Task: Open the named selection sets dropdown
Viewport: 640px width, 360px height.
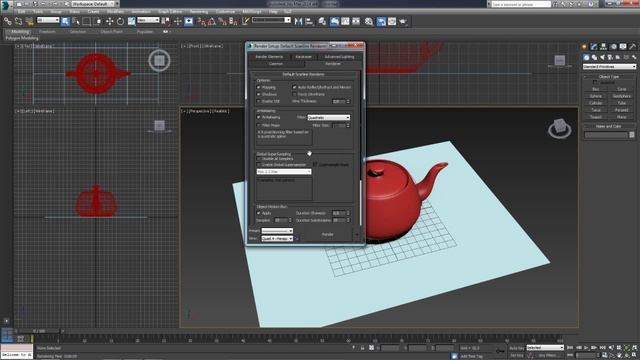Action: 271,20
